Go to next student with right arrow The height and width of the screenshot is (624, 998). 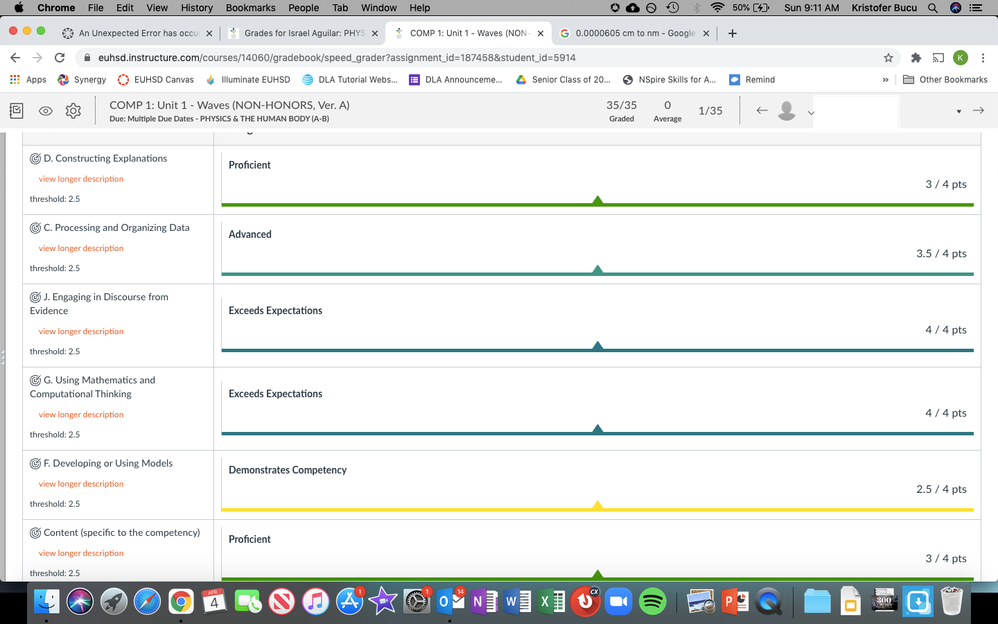(x=978, y=111)
